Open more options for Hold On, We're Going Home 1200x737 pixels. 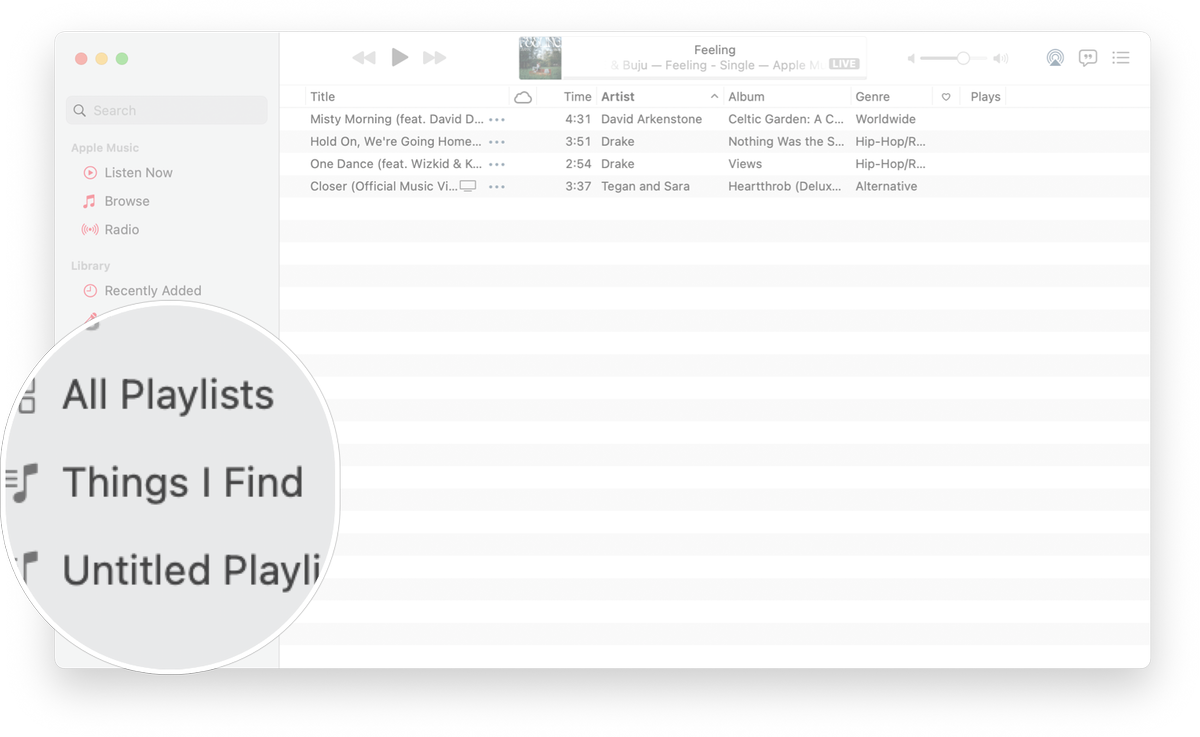click(496, 141)
